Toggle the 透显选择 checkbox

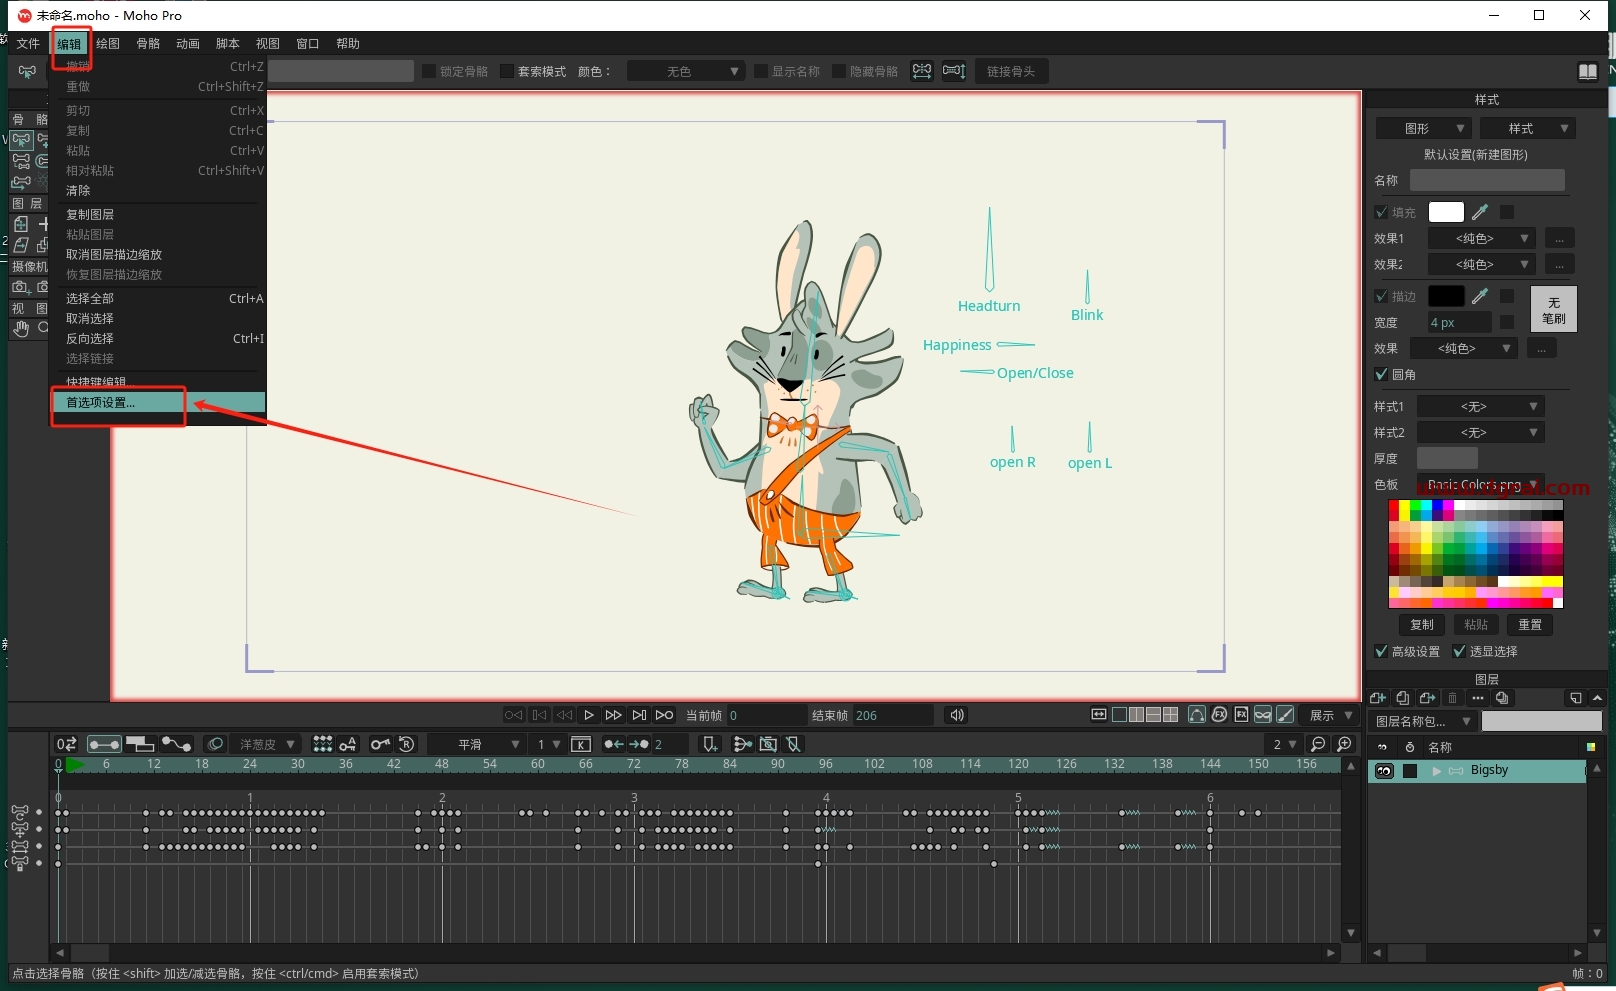(1459, 651)
